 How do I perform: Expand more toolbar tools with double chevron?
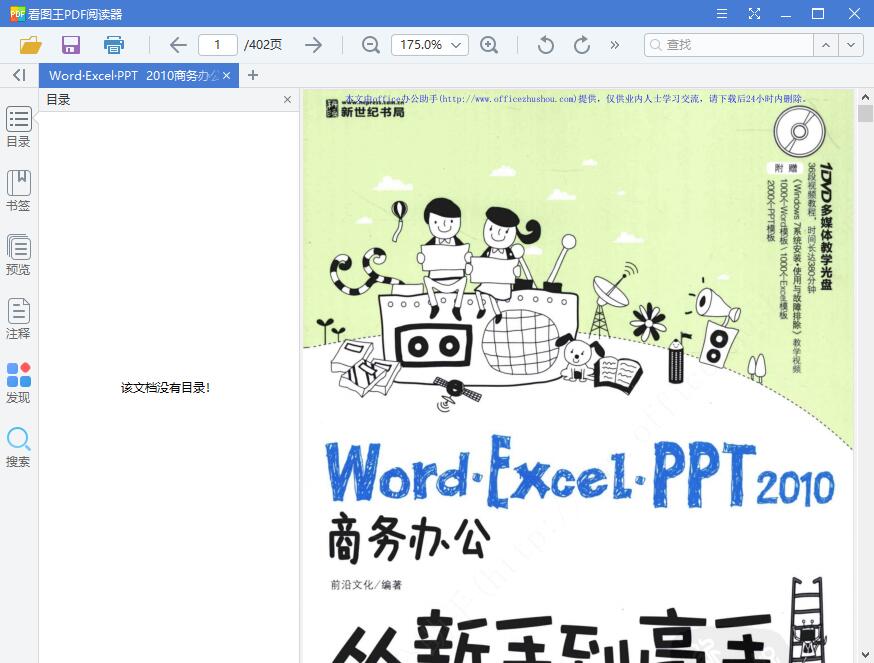tap(614, 45)
